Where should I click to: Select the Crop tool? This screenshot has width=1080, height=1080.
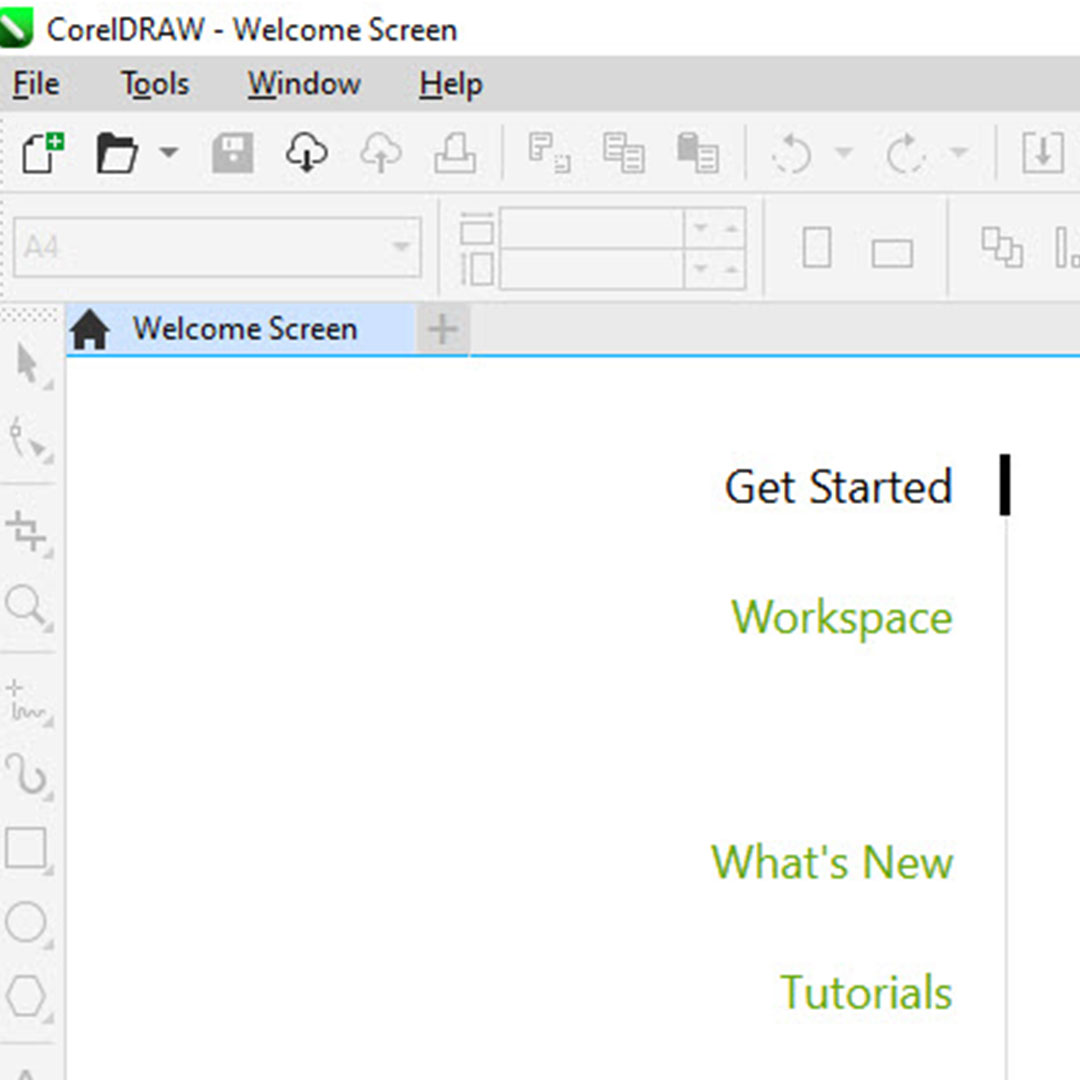pyautogui.click(x=27, y=531)
